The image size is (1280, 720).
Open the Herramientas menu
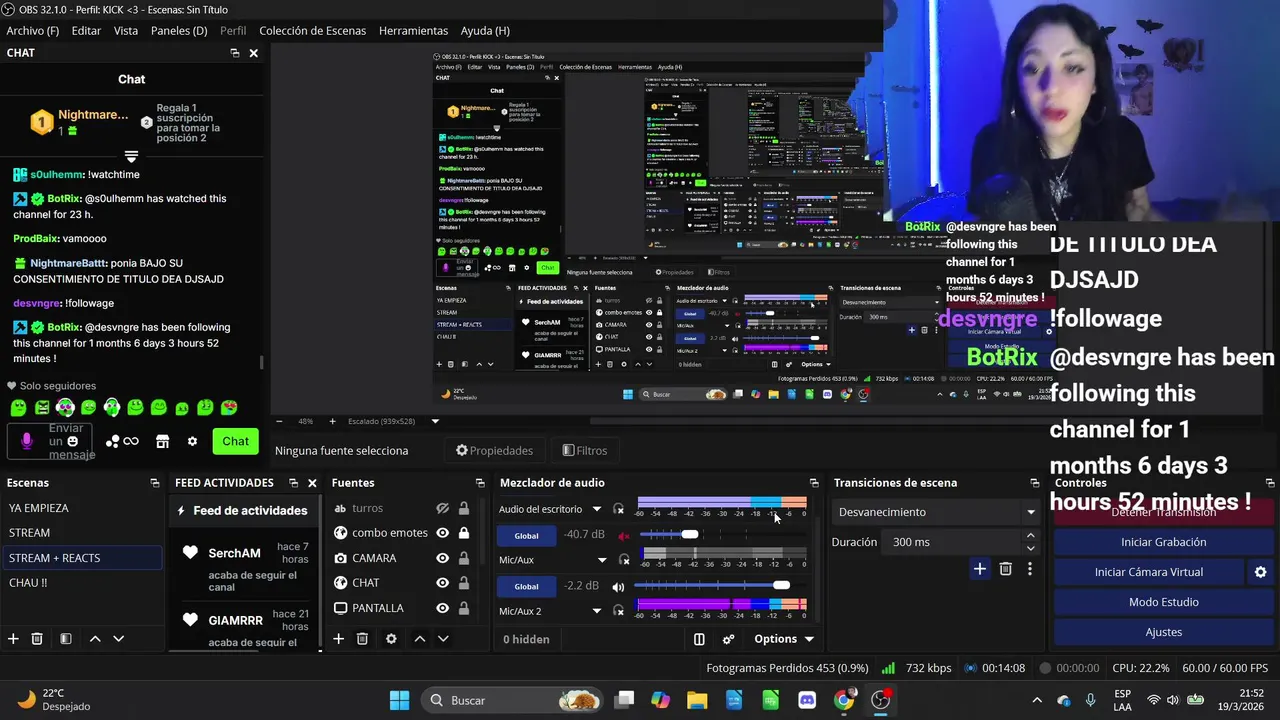tap(413, 31)
